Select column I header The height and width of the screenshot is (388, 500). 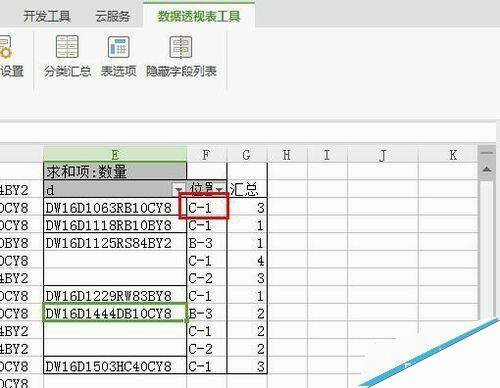(x=327, y=155)
